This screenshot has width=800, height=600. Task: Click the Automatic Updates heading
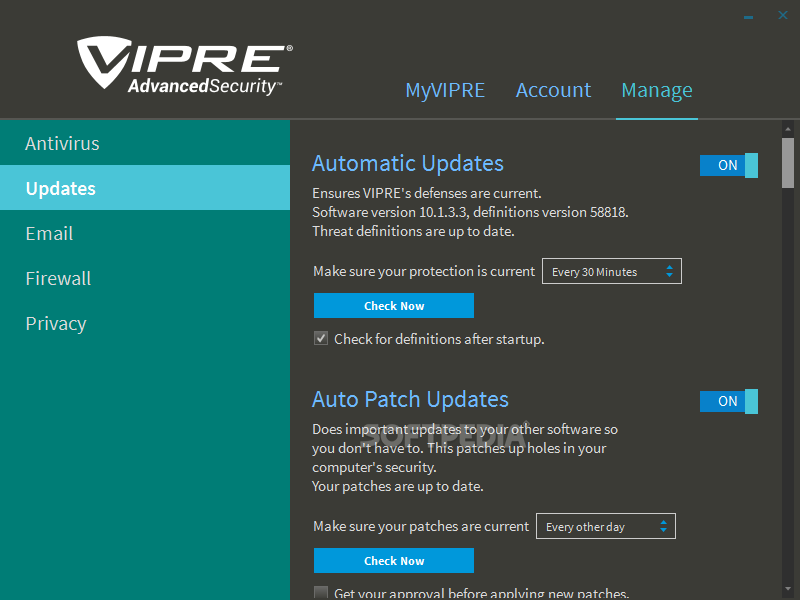(408, 163)
